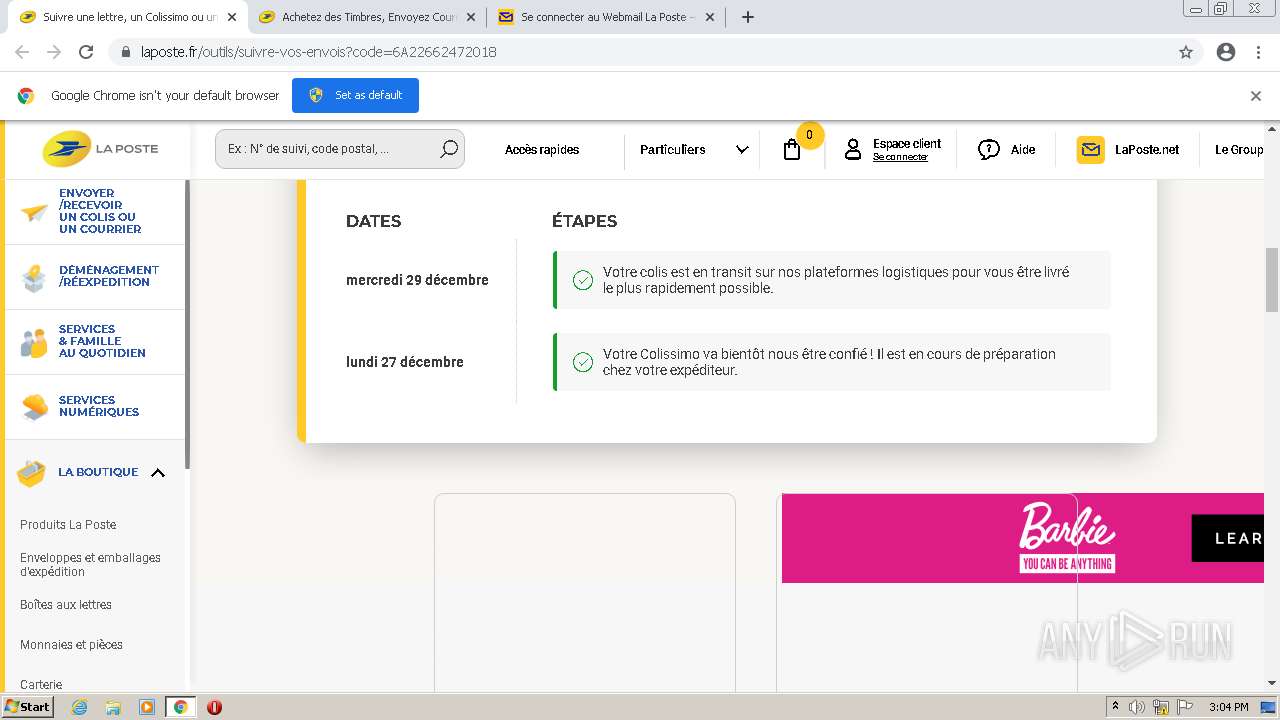Click the LEARN button on the Barbie ad
1280x720 pixels.
tap(1228, 538)
